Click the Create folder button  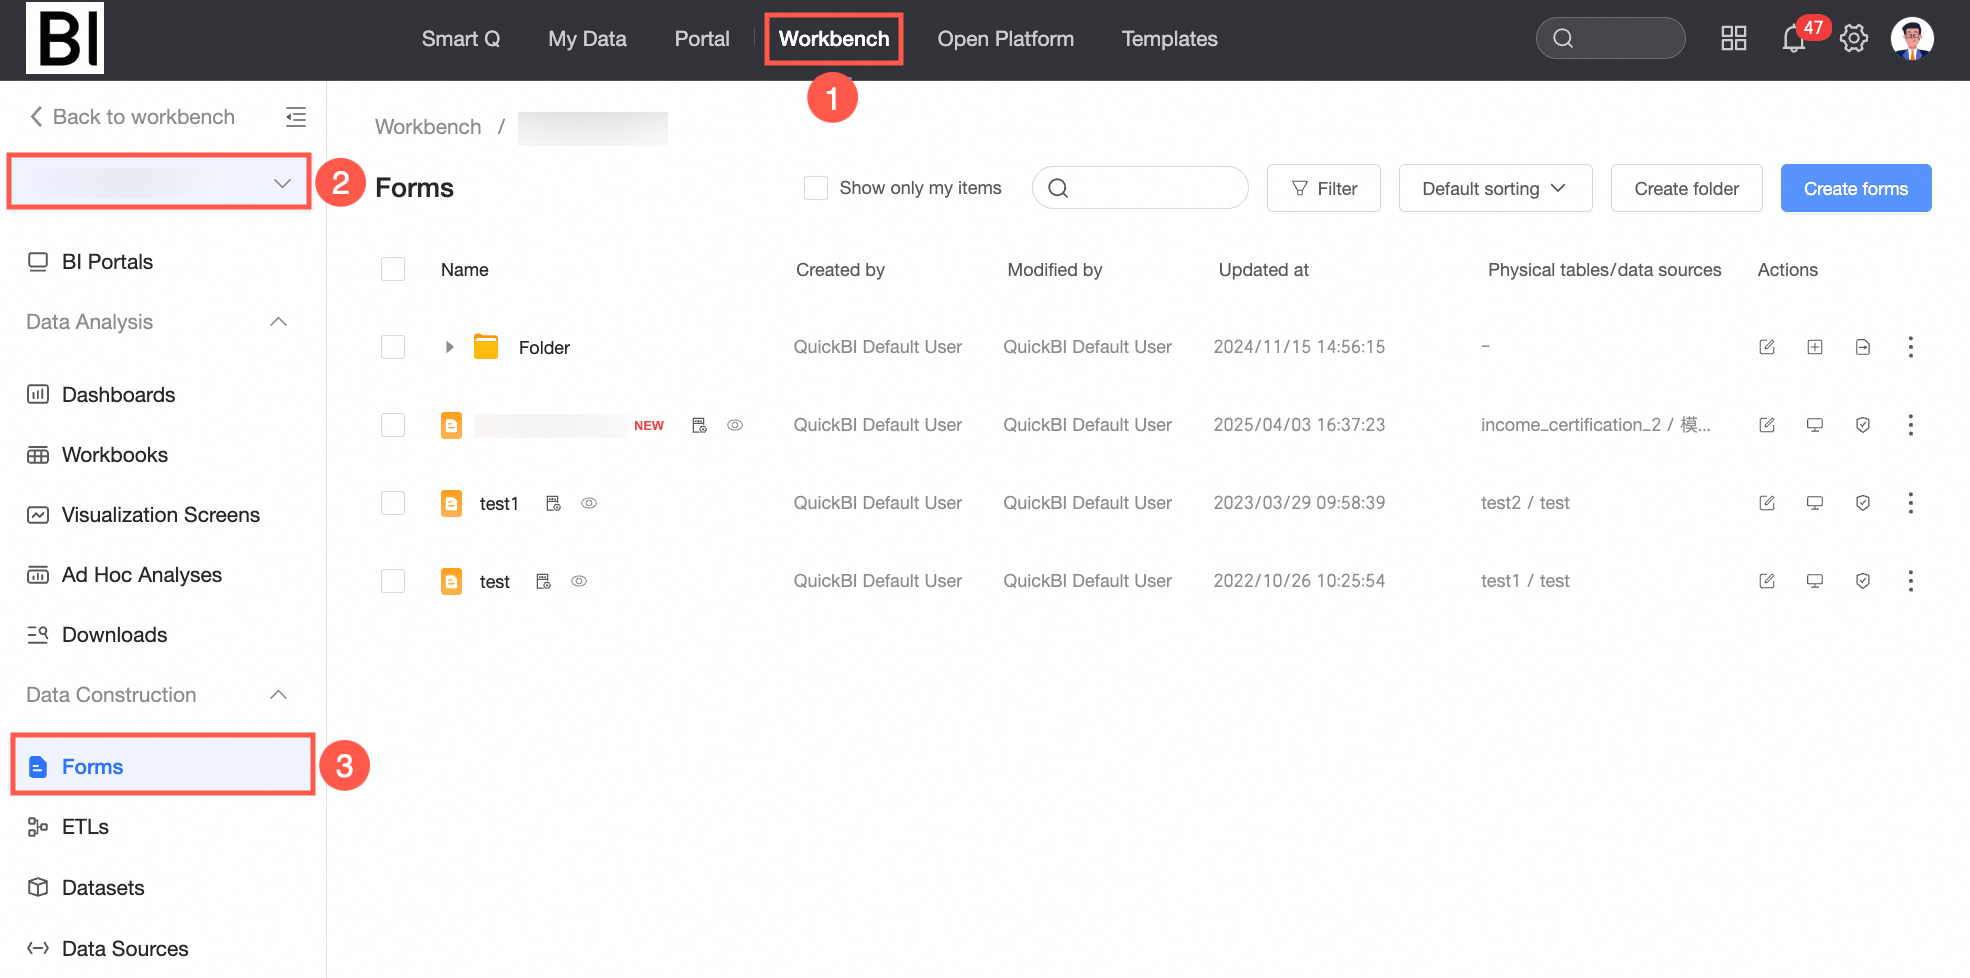tap(1686, 188)
